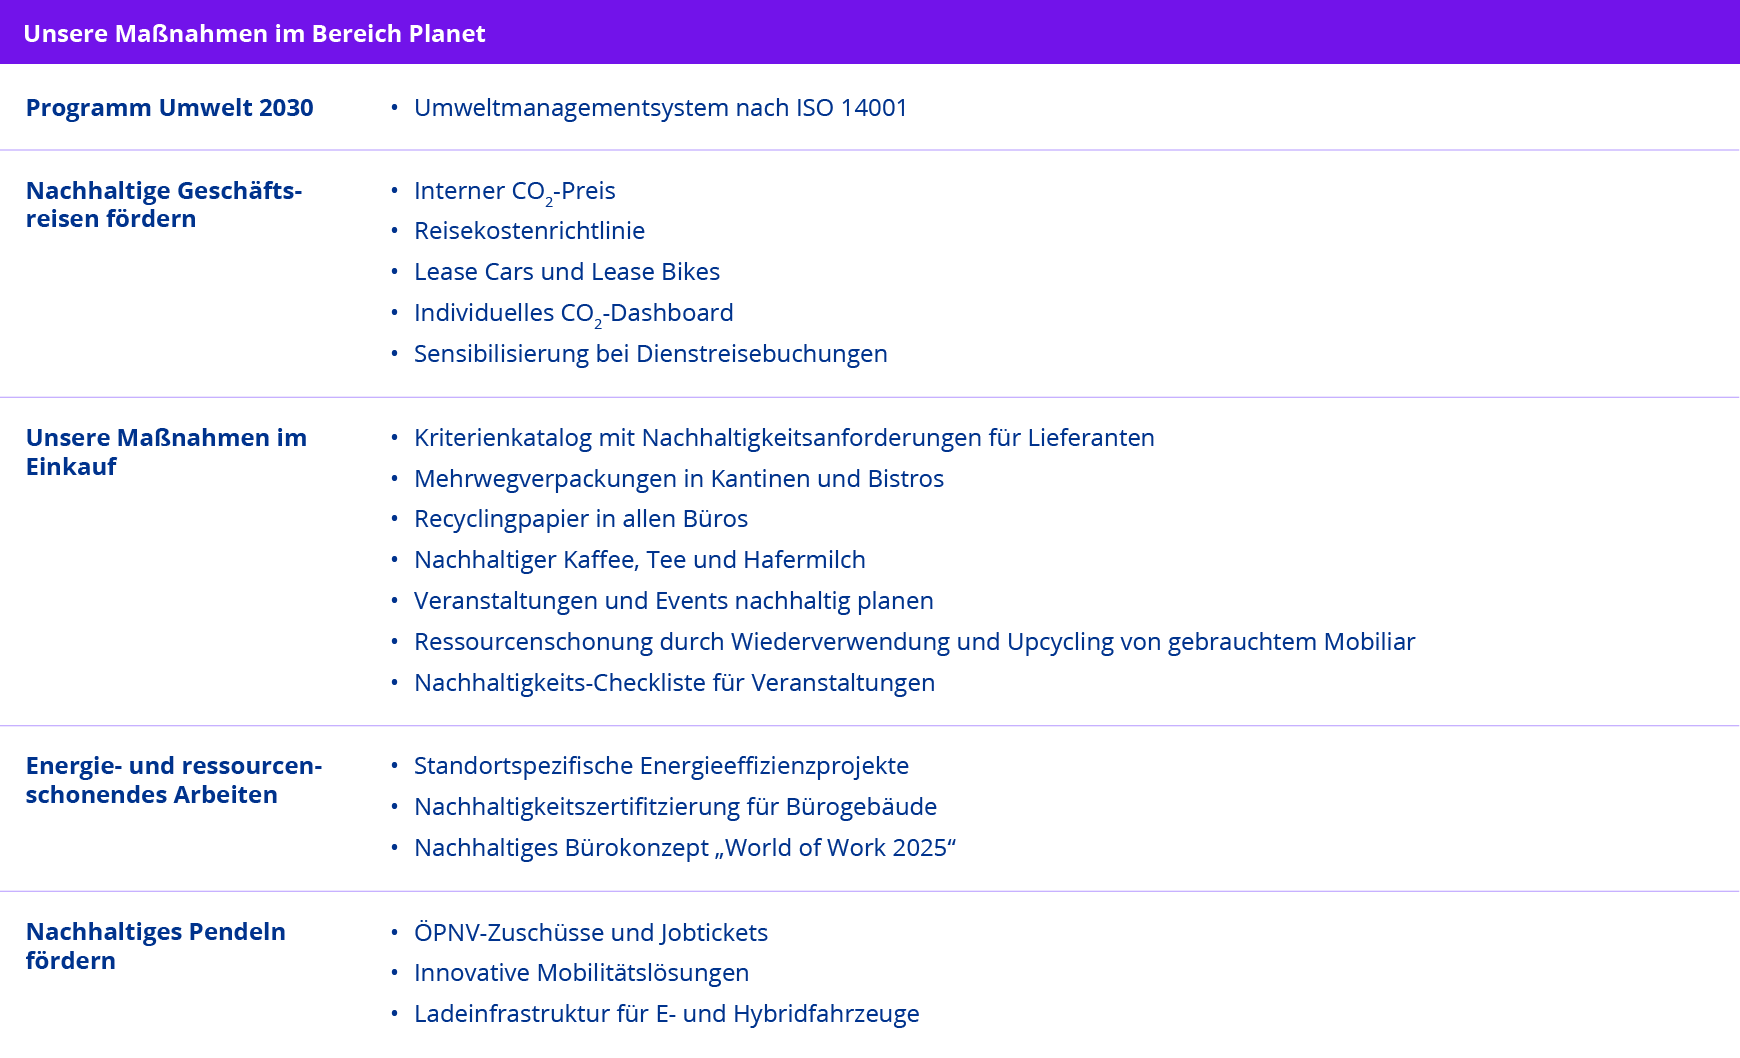This screenshot has height=1058, width=1740.
Task: Select 'ÖPNV-Zuschüsse und Jobtickets' entry
Action: coord(590,932)
